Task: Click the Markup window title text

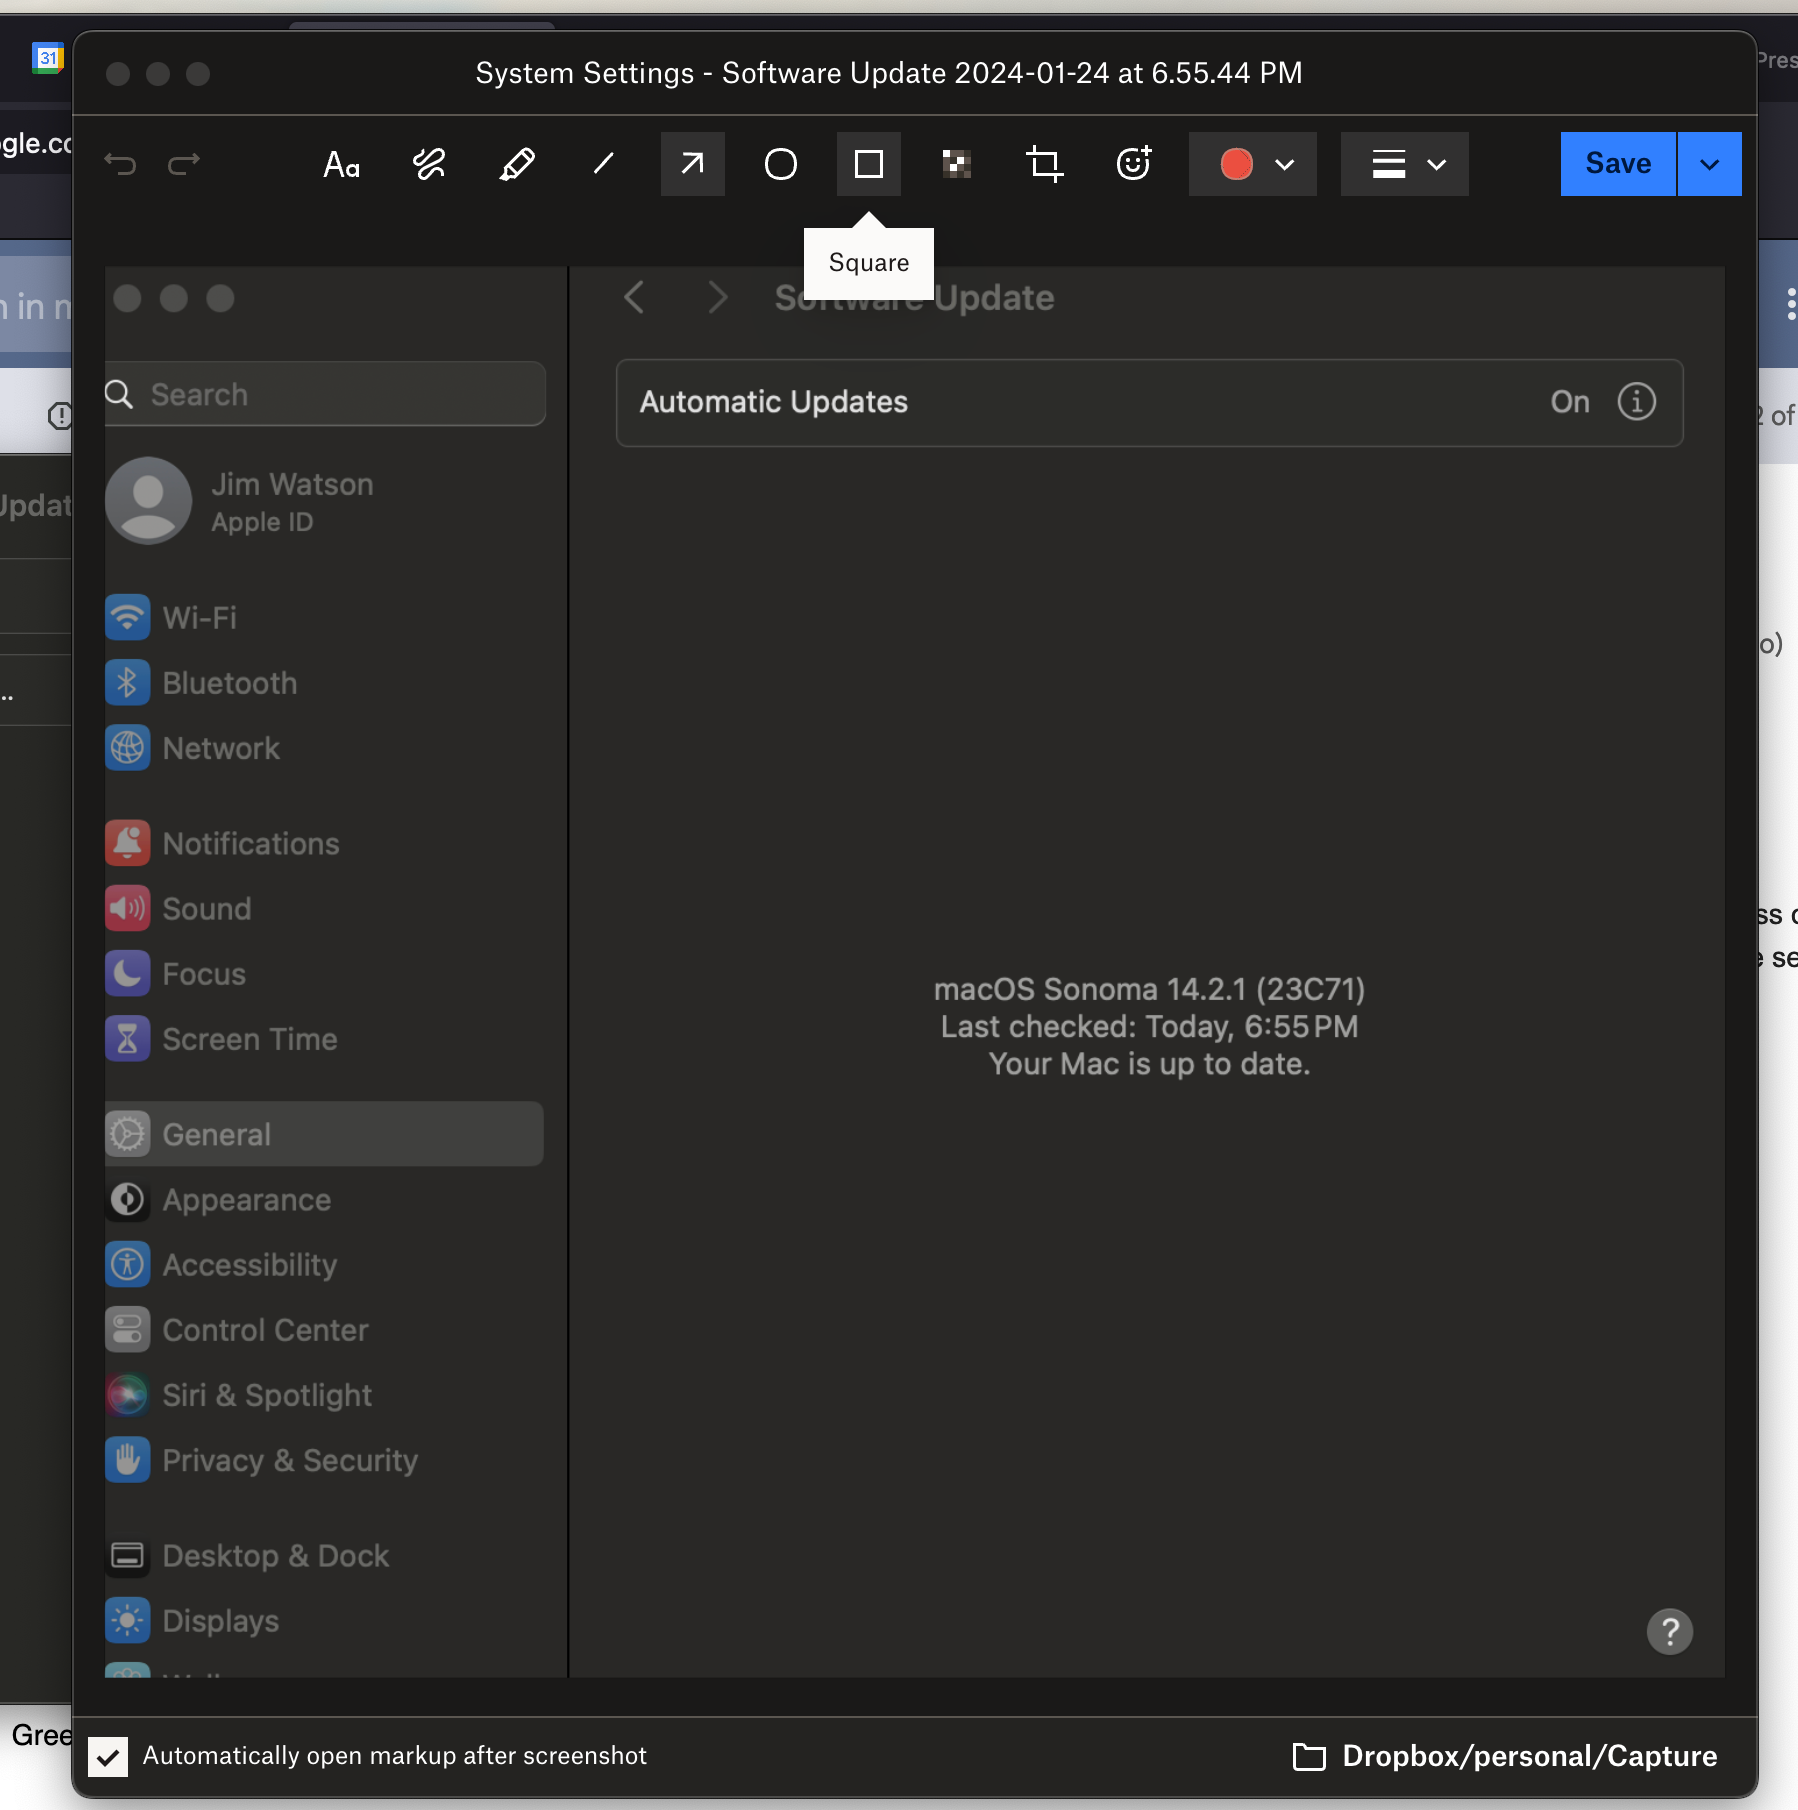Action: [889, 73]
